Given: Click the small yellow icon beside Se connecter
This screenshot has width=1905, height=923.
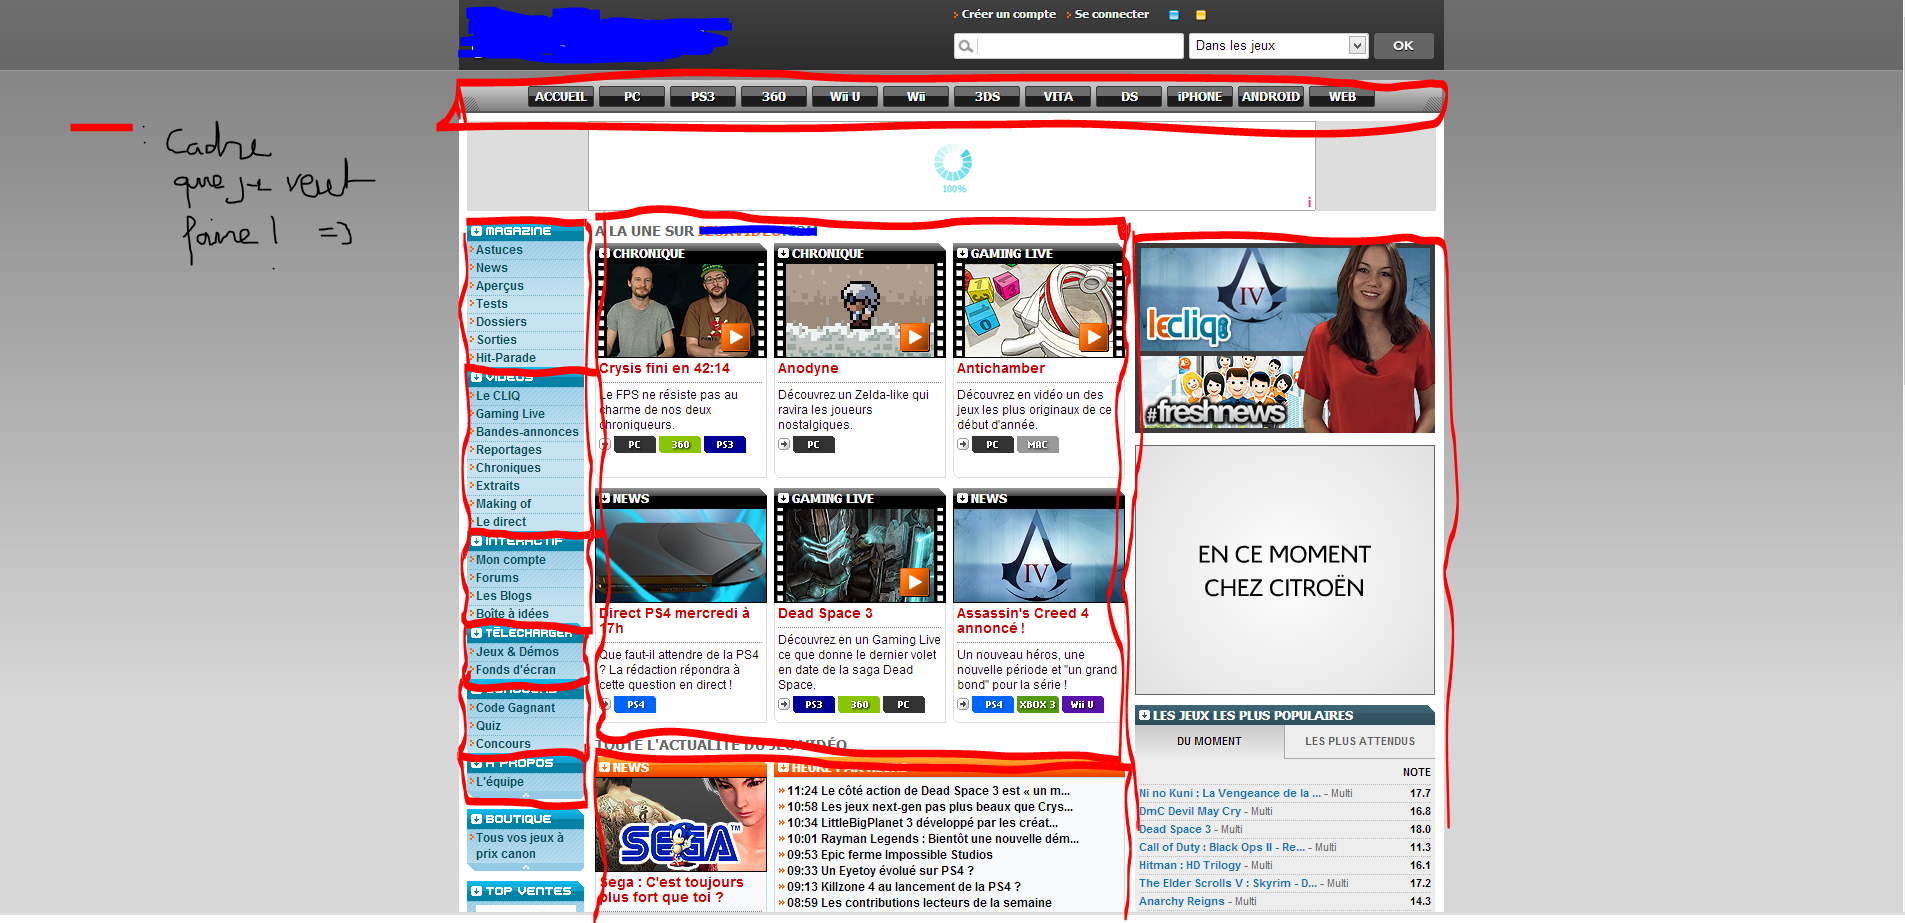Looking at the screenshot, I should (1201, 15).
